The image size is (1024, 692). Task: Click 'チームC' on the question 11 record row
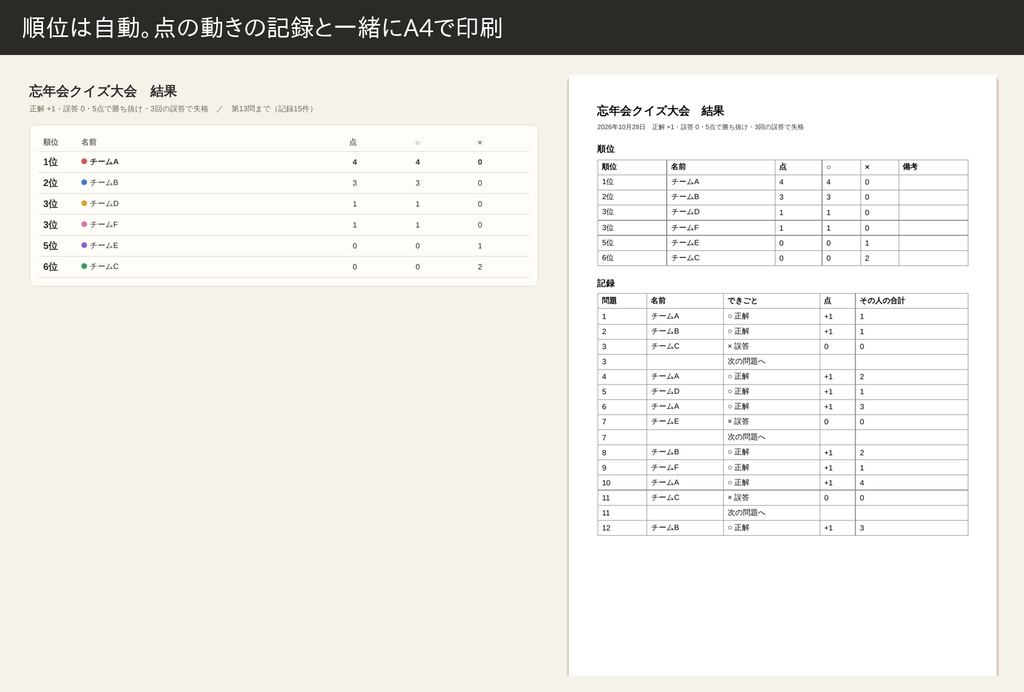click(x=665, y=497)
